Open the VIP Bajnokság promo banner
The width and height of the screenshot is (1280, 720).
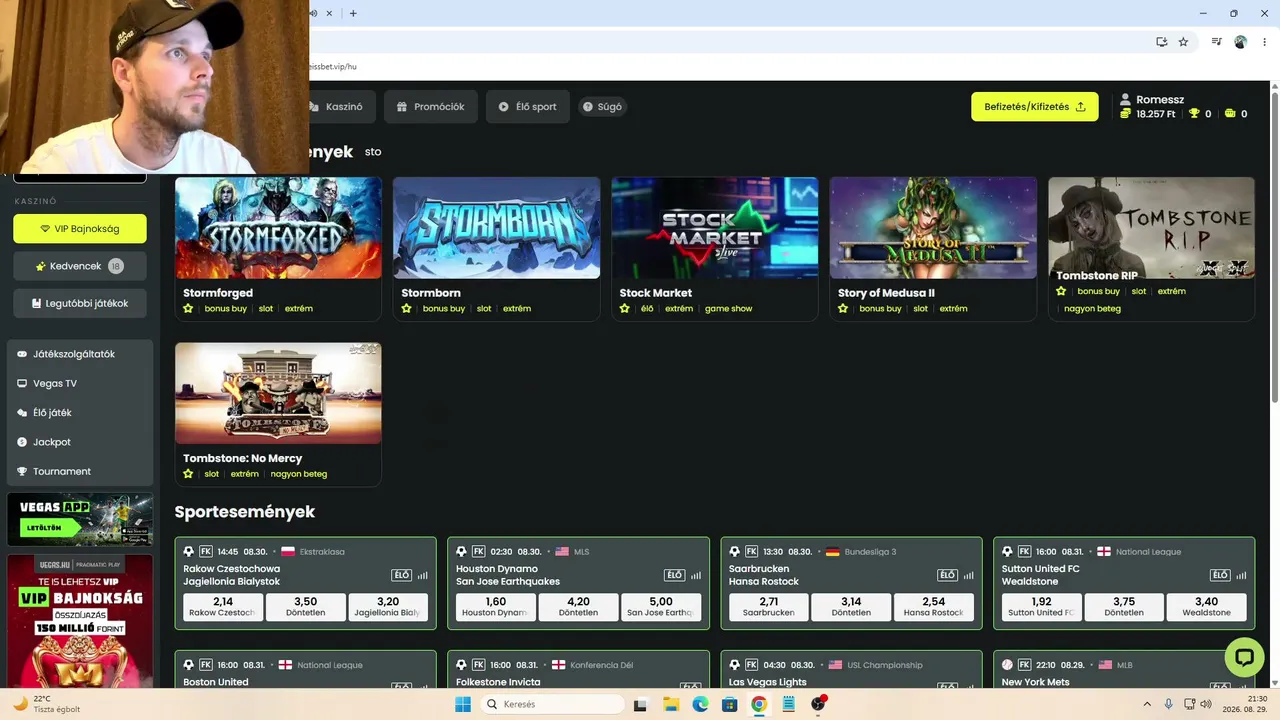80,621
